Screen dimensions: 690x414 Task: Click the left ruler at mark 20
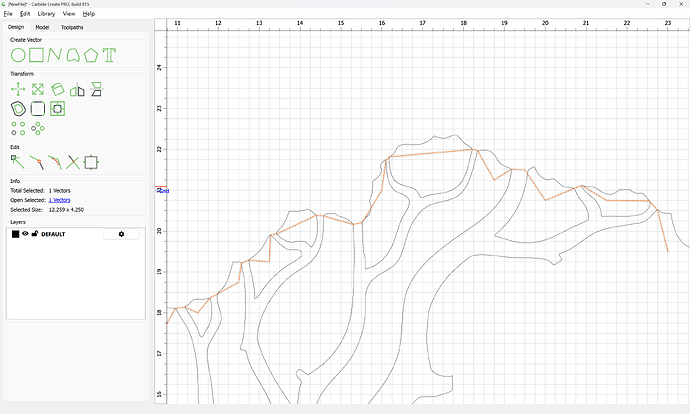(159, 231)
